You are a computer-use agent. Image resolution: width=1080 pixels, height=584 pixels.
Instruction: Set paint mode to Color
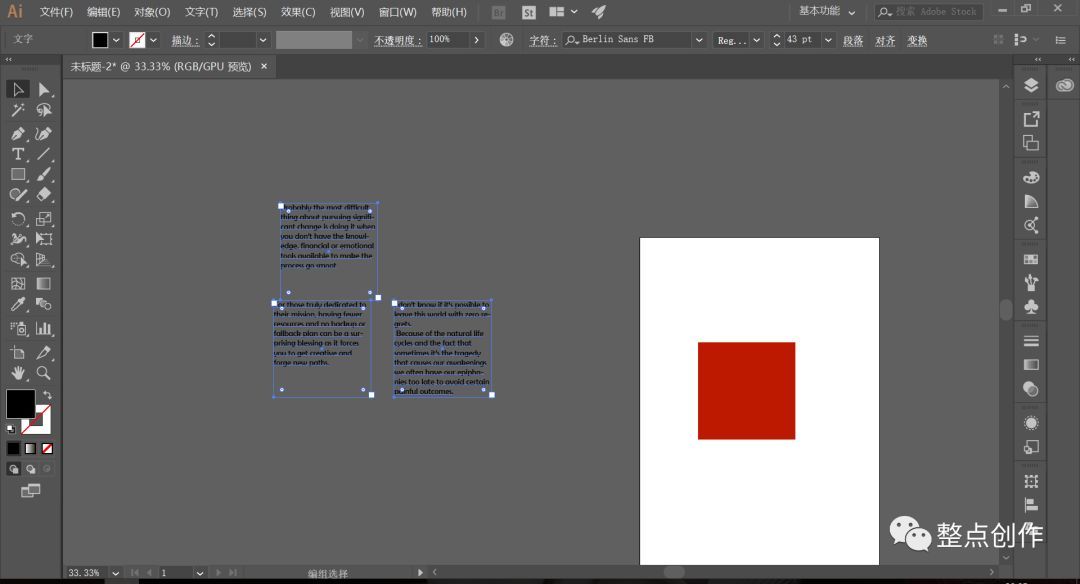13,448
